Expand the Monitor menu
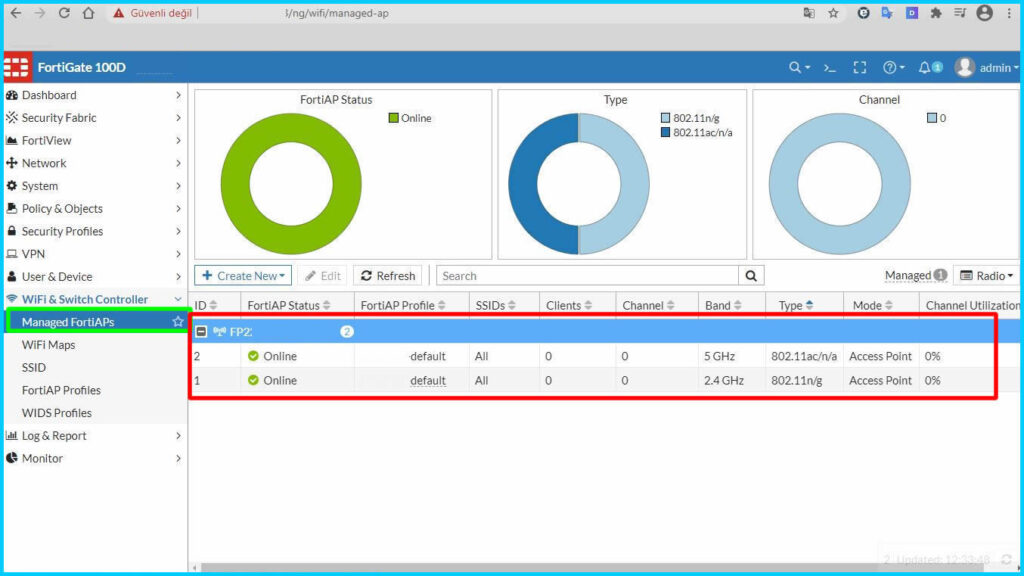The image size is (1024, 576). click(x=95, y=458)
